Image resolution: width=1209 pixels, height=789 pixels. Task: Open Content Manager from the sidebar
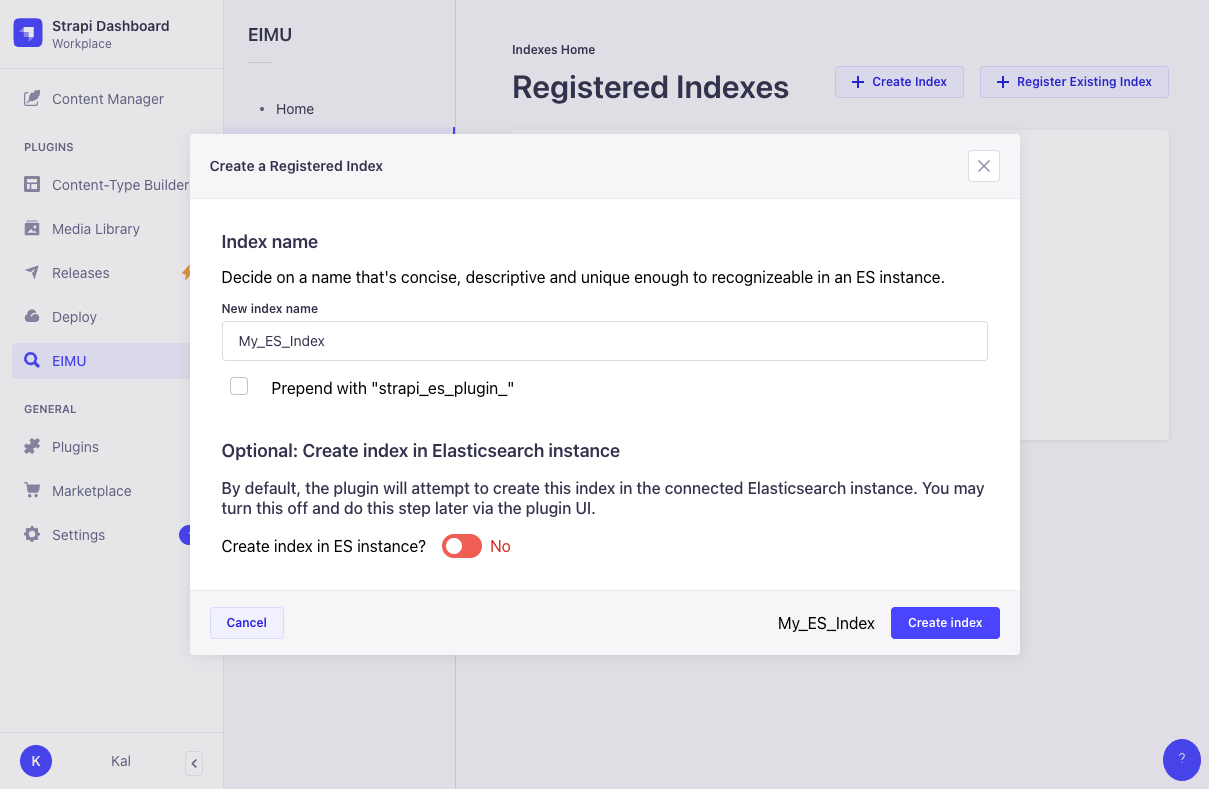coord(107,99)
